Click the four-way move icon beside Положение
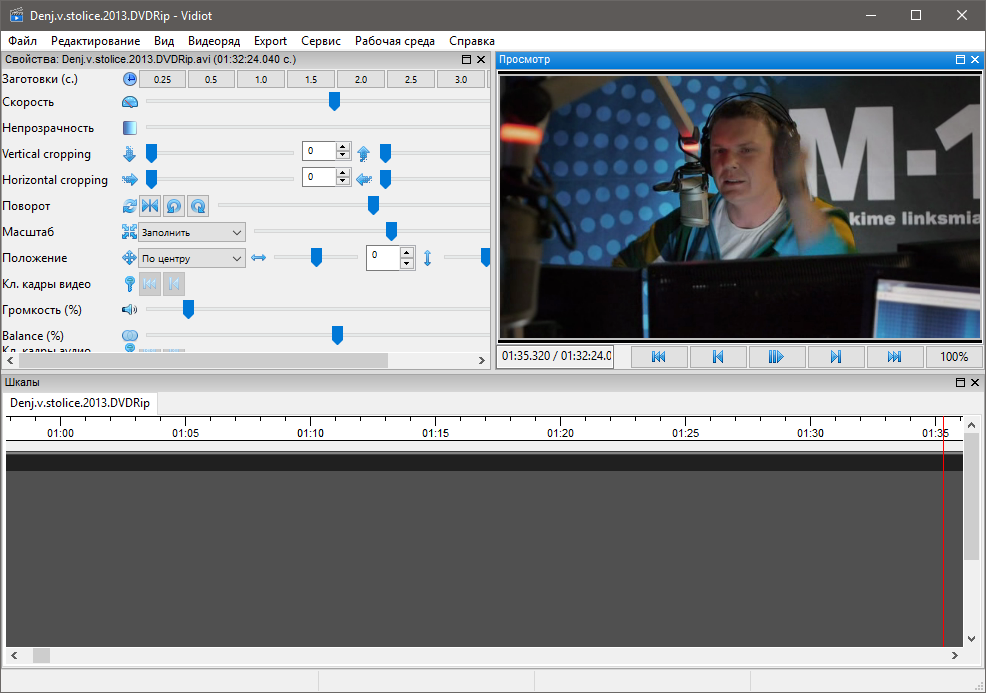Image resolution: width=986 pixels, height=693 pixels. pos(130,258)
